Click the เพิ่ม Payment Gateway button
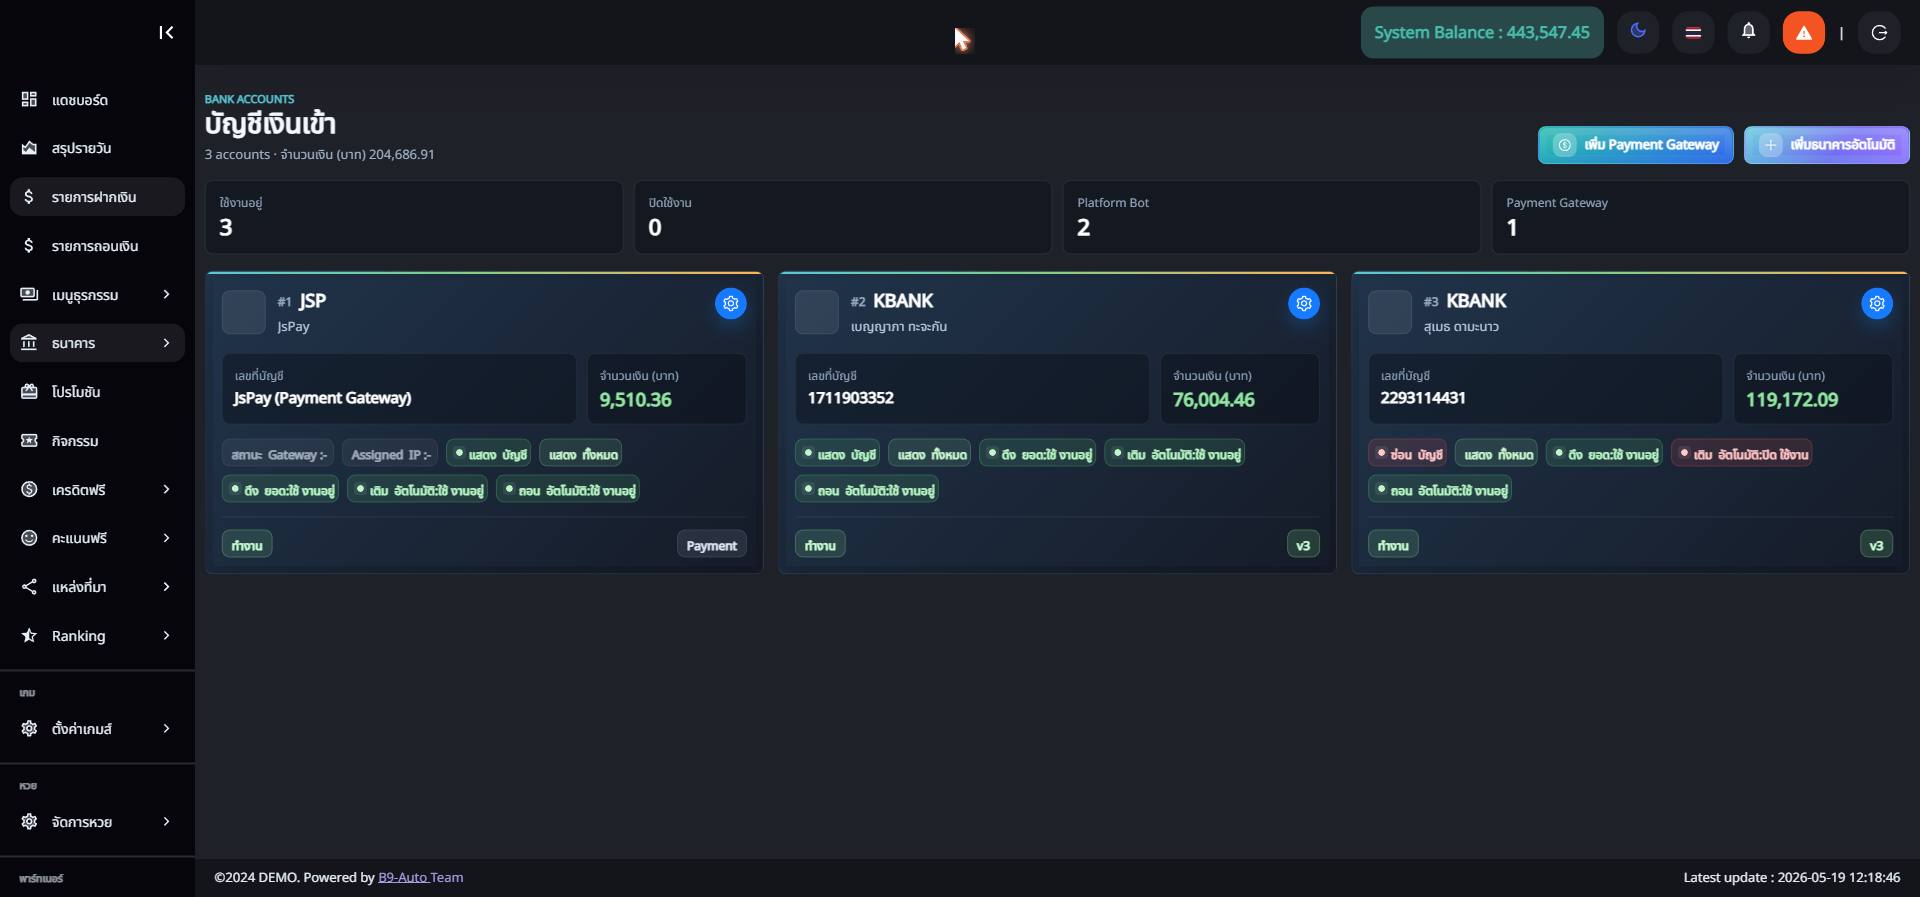The width and height of the screenshot is (1920, 897). tap(1636, 145)
